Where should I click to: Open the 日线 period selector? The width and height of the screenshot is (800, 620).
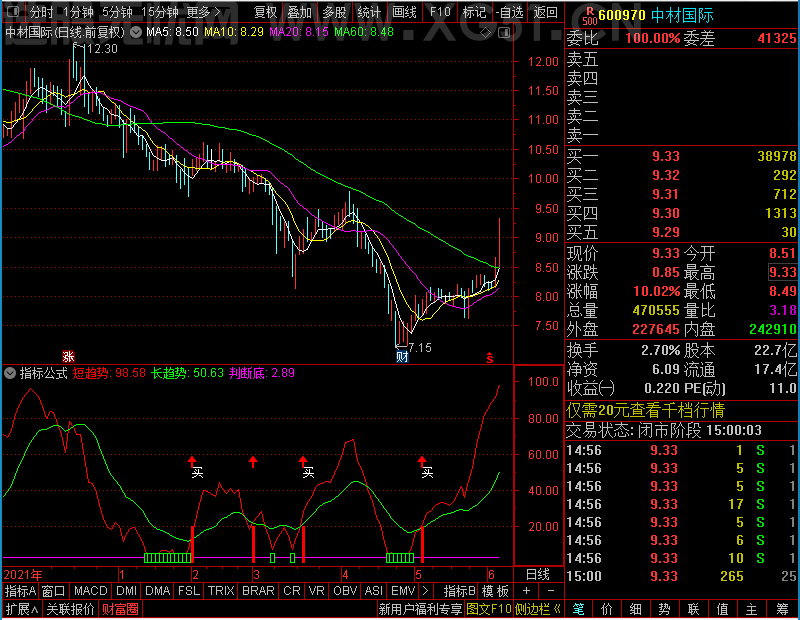point(538,575)
